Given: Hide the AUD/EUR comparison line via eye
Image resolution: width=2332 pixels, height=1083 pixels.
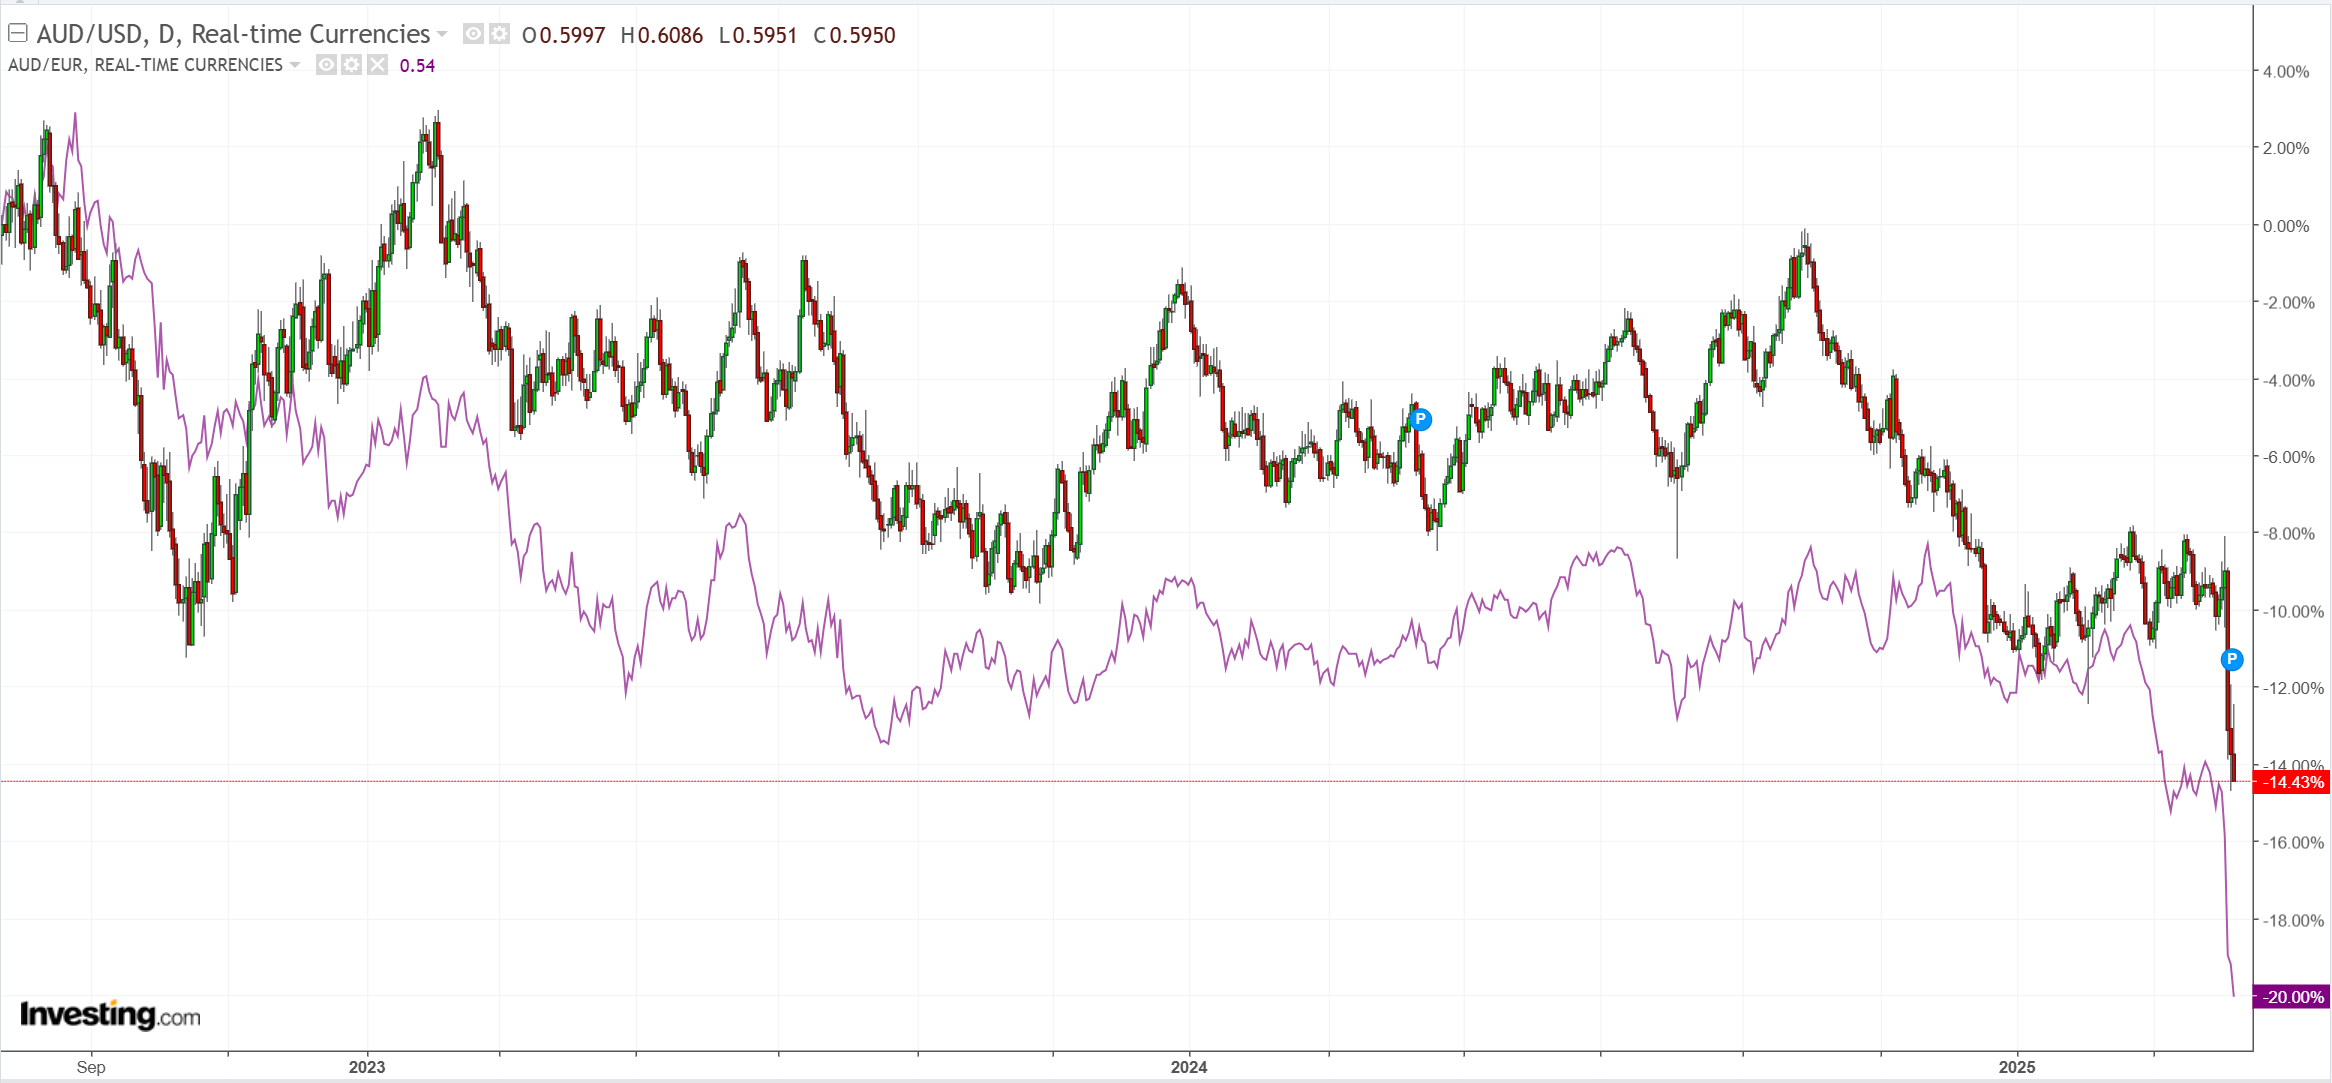Looking at the screenshot, I should (326, 65).
